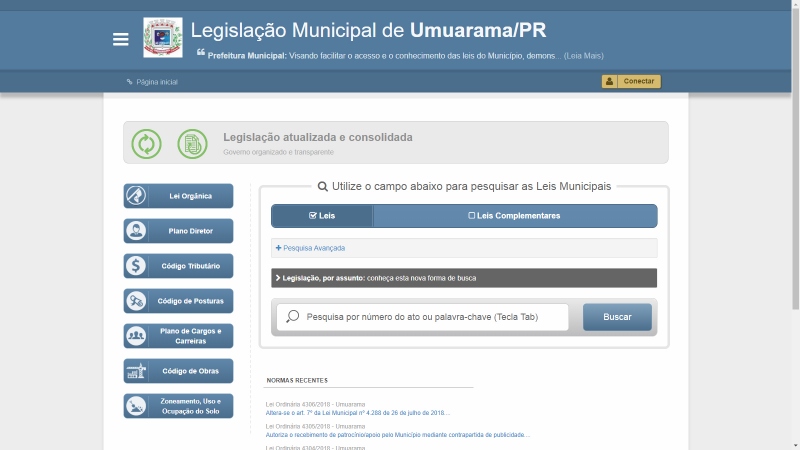Viewport: 800px width, 450px height.
Task: Open the Código Tributário section
Action: (x=178, y=266)
